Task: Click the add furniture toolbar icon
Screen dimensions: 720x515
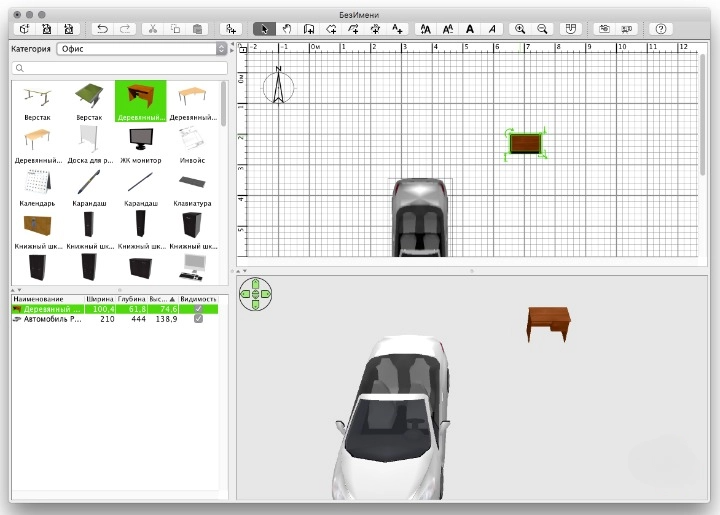Action: [231, 29]
